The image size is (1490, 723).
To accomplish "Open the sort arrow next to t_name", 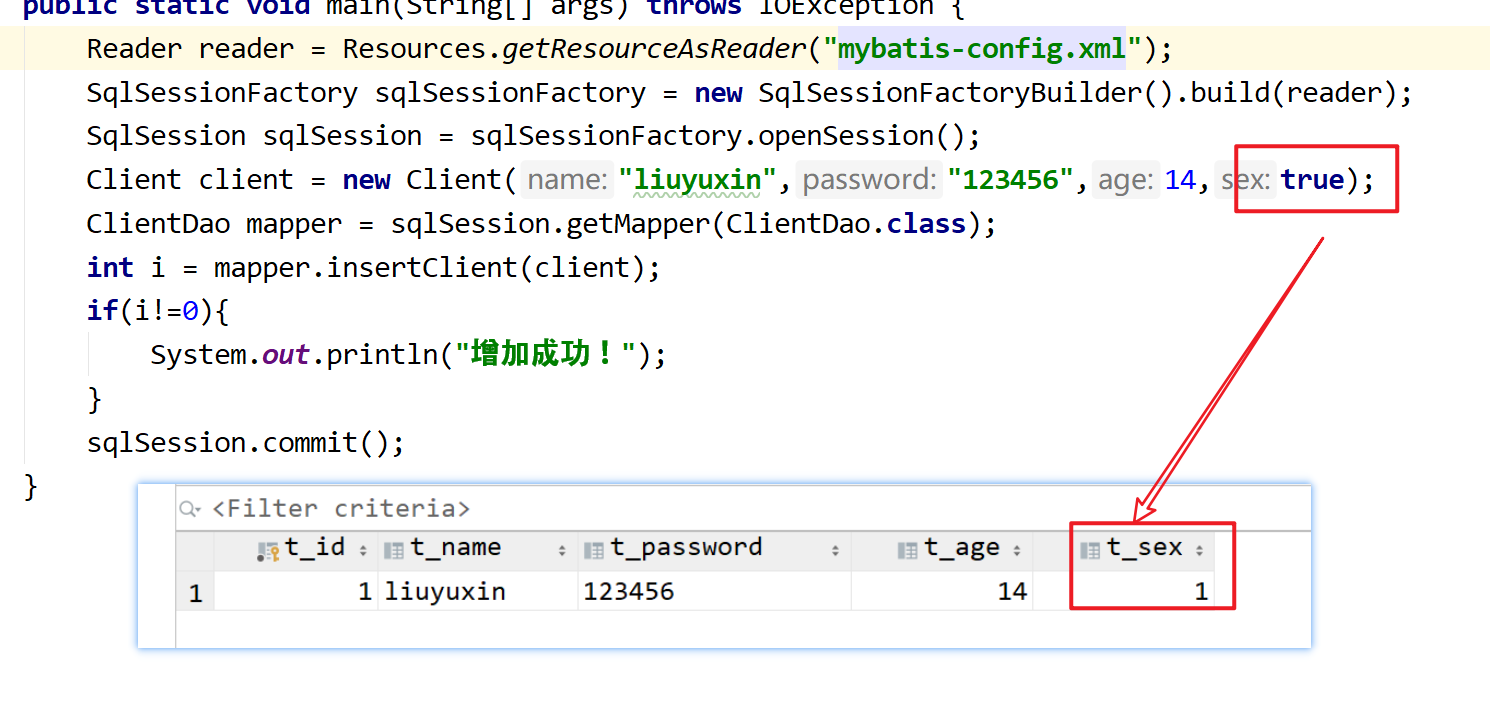I will click(560, 548).
